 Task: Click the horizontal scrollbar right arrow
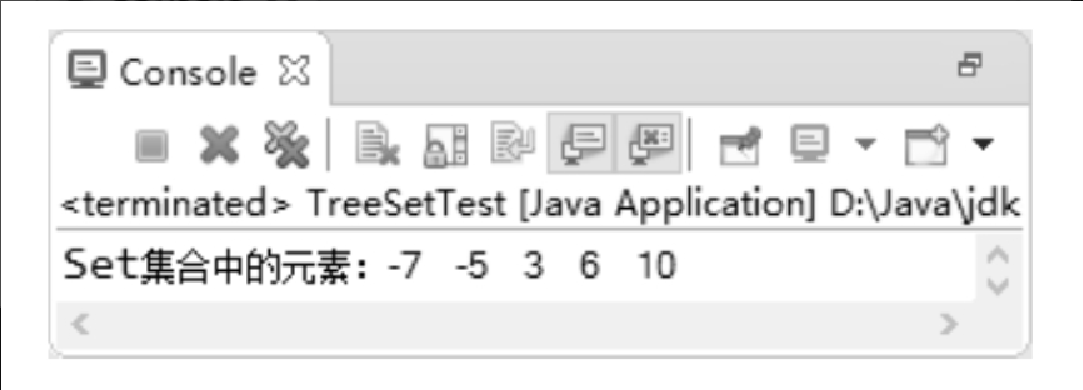(950, 323)
